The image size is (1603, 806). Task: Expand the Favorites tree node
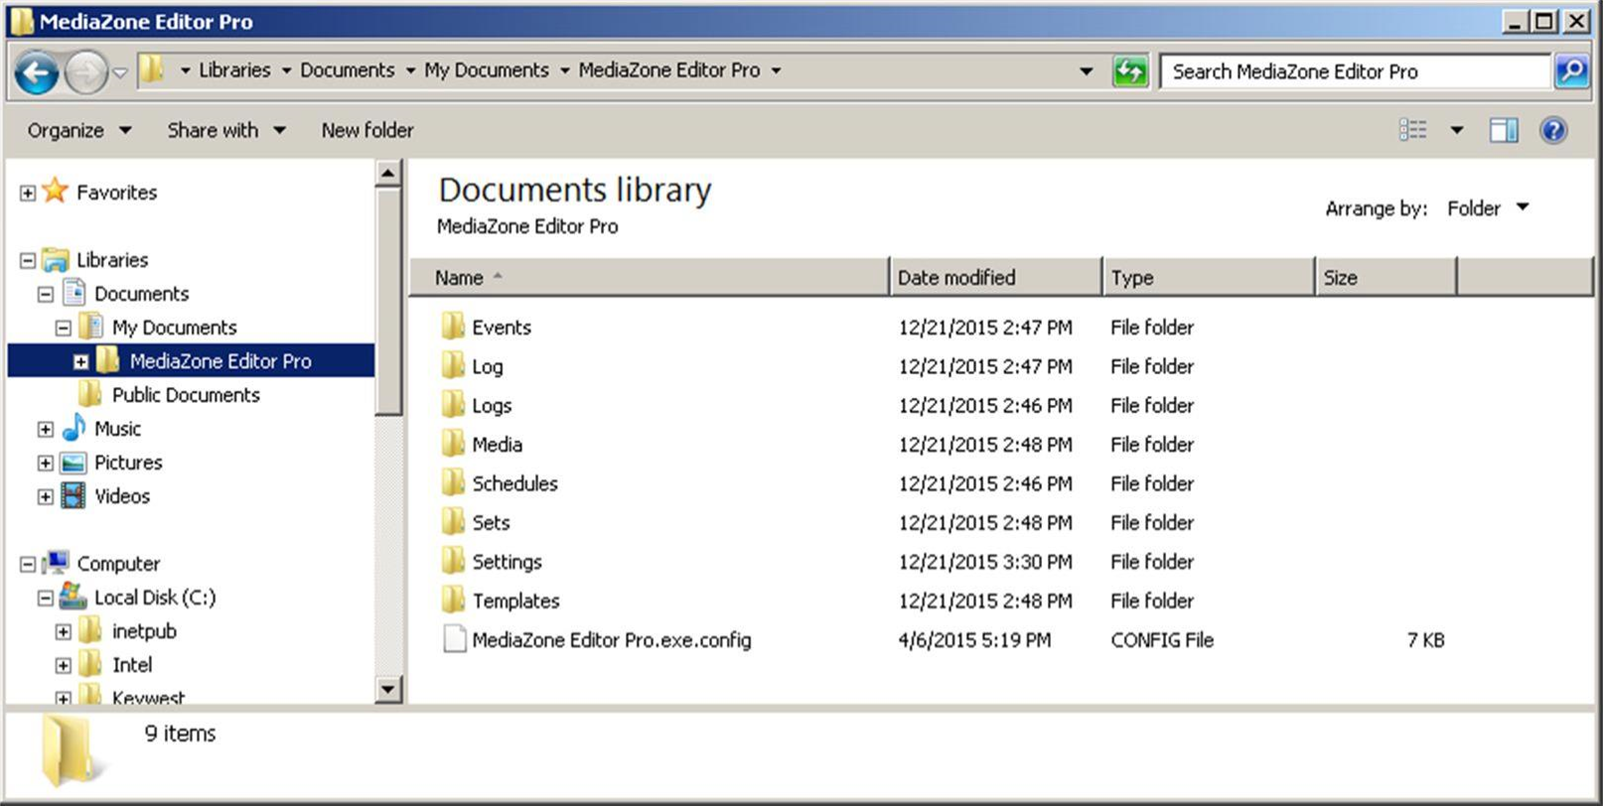pyautogui.click(x=28, y=193)
